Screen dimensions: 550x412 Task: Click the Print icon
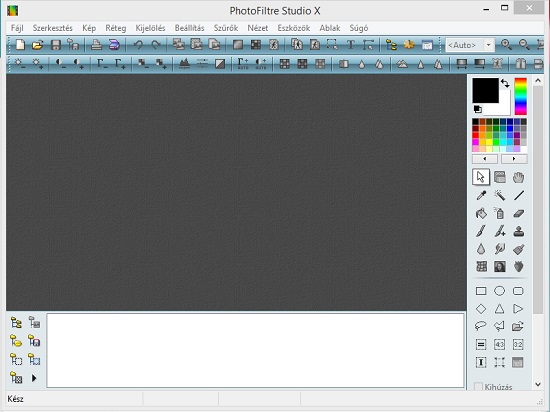point(96,45)
